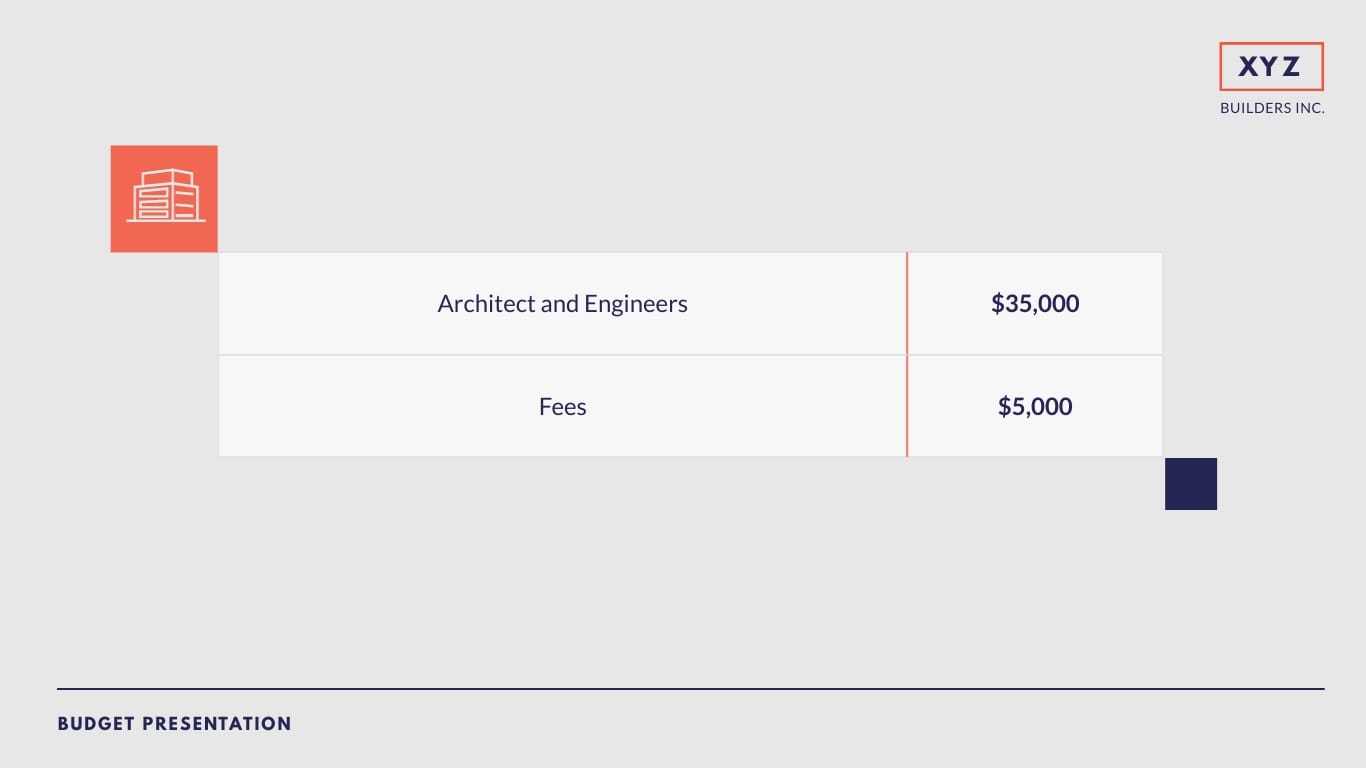Click the Architect and Engineers label
This screenshot has width=1366, height=768.
click(562, 303)
